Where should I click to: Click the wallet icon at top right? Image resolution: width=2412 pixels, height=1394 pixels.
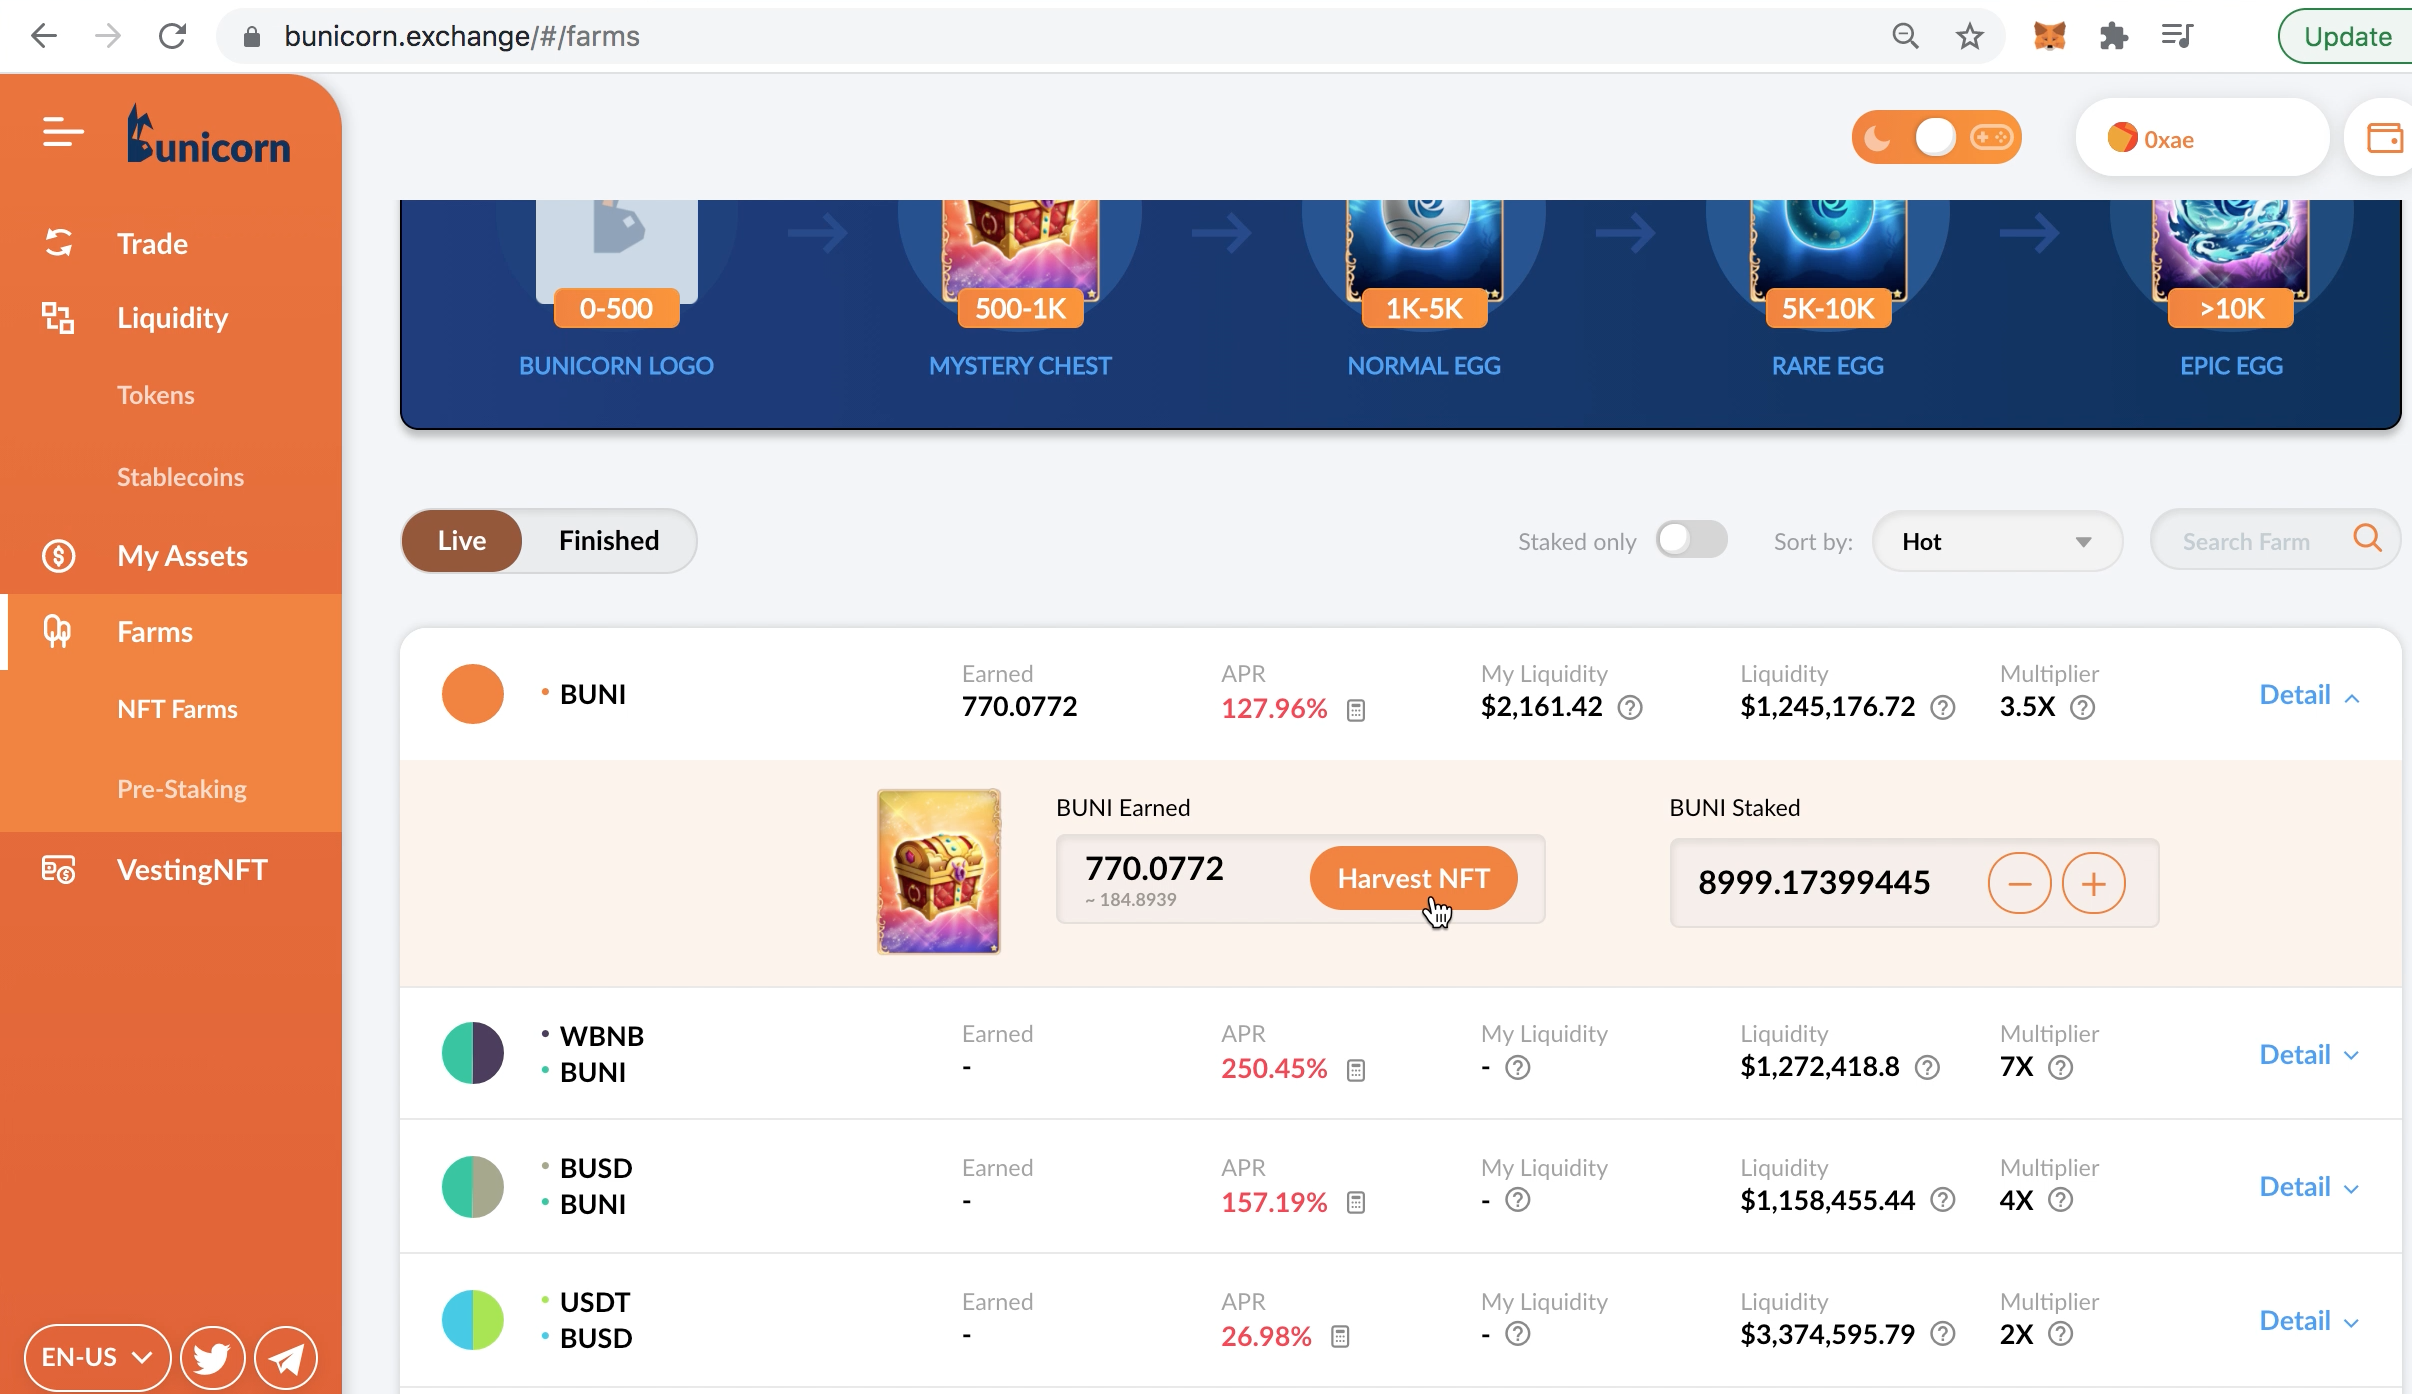click(2385, 138)
